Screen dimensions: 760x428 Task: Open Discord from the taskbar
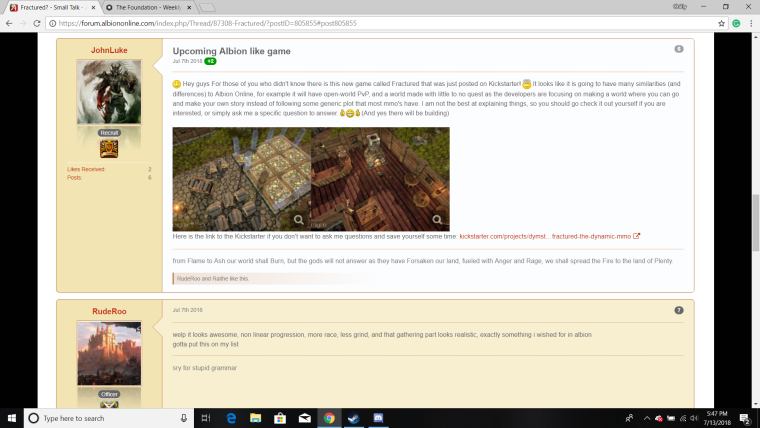pyautogui.click(x=378, y=418)
